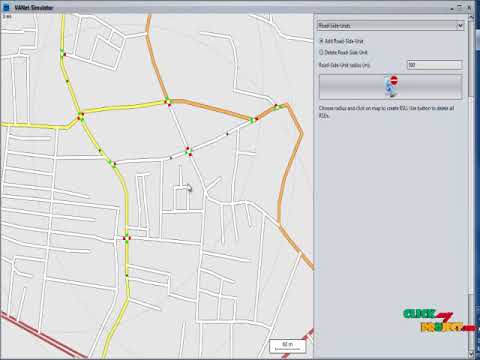Click the side panel scrollbar up arrow
Screen dimensions: 480x360
[x=471, y=18]
